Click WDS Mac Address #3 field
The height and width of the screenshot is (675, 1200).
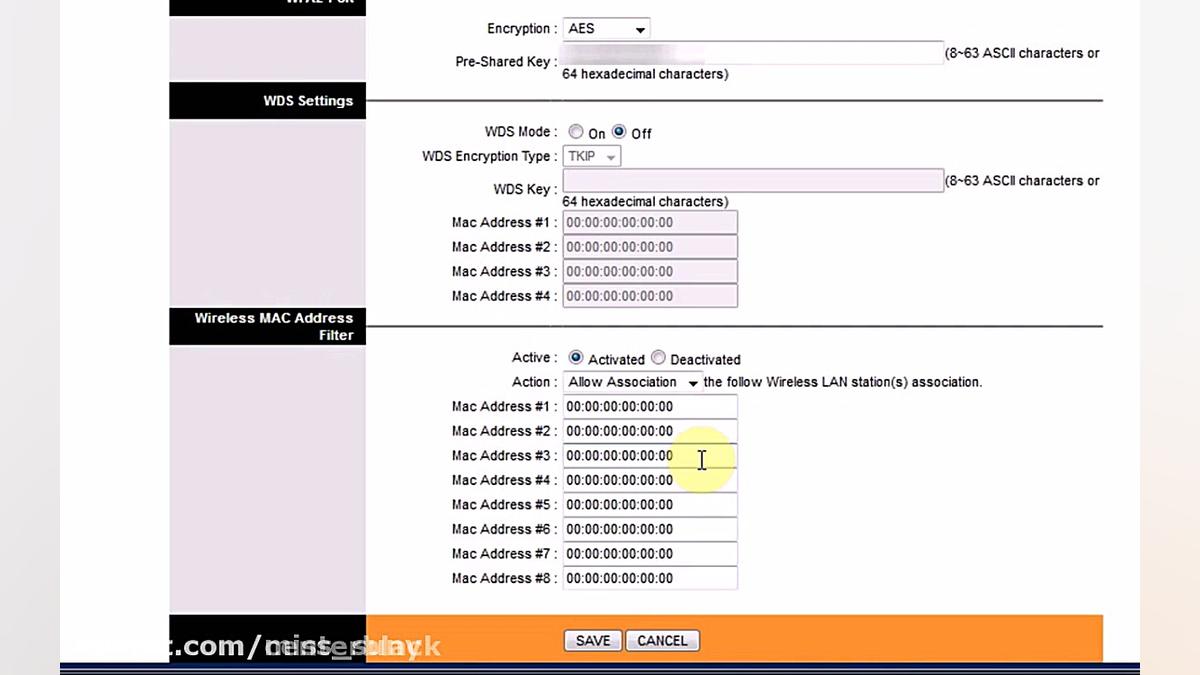click(650, 271)
